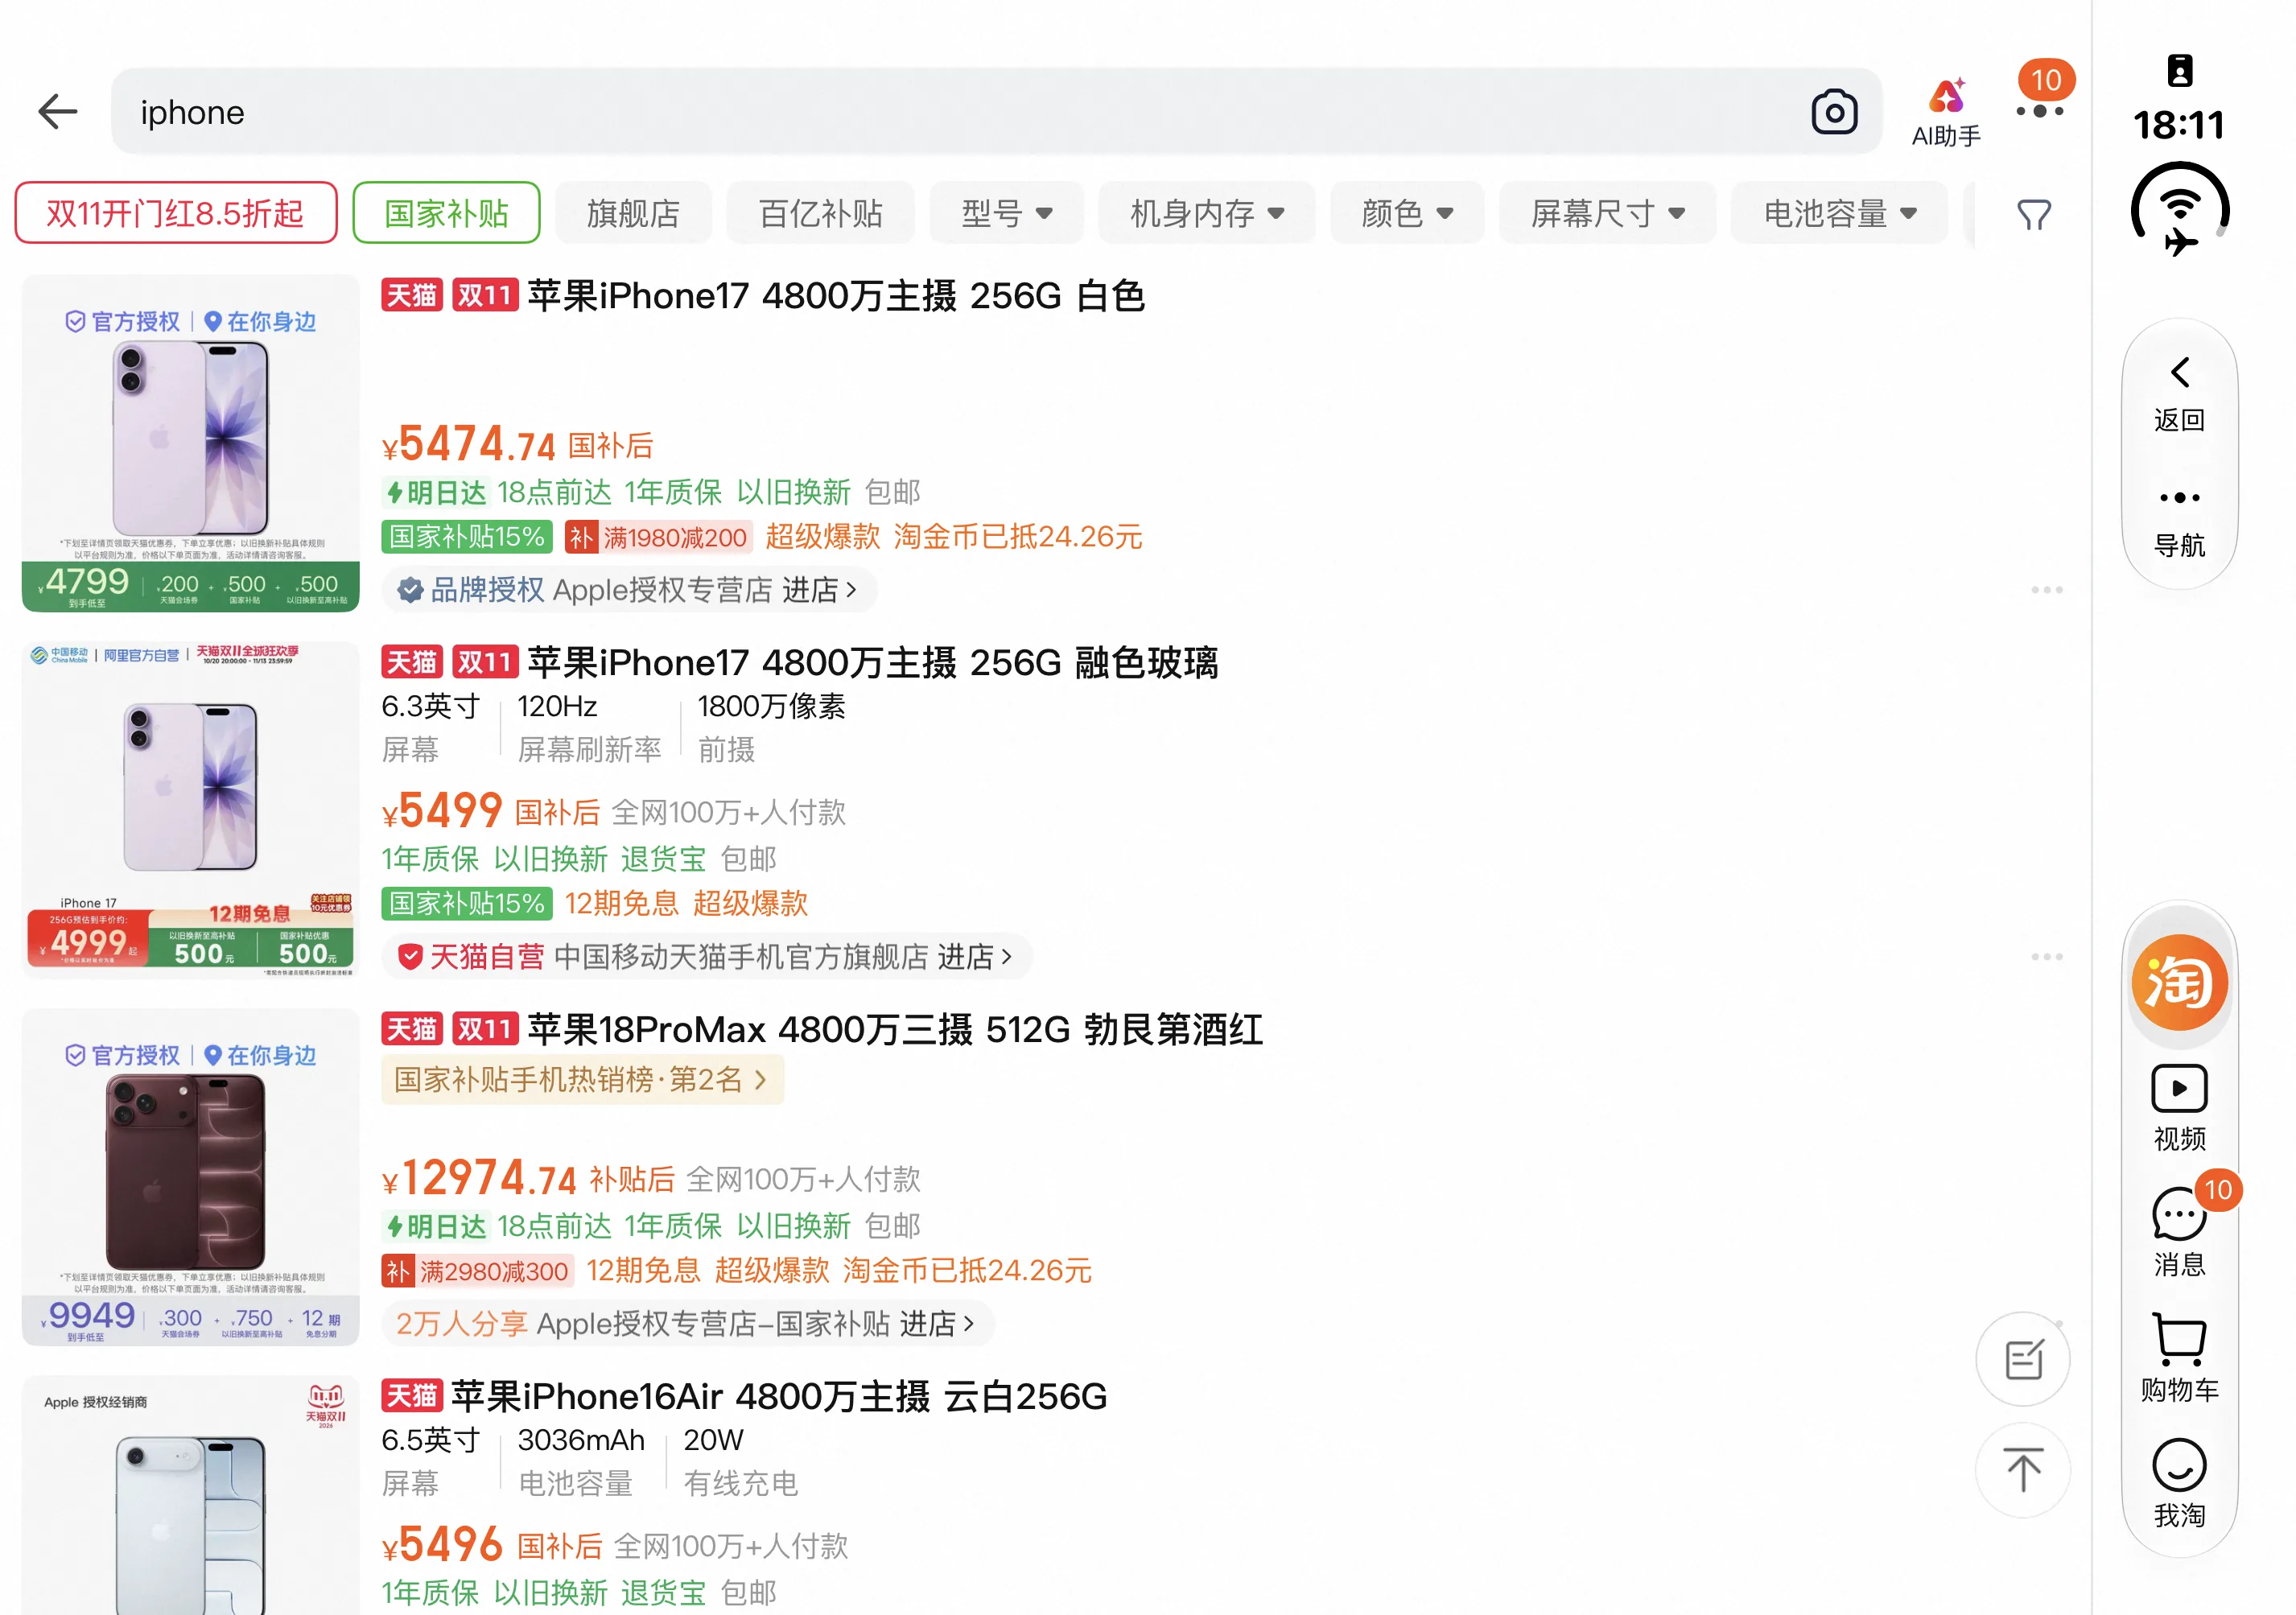
Task: Tap the feedback note floating button
Action: [x=2023, y=1359]
